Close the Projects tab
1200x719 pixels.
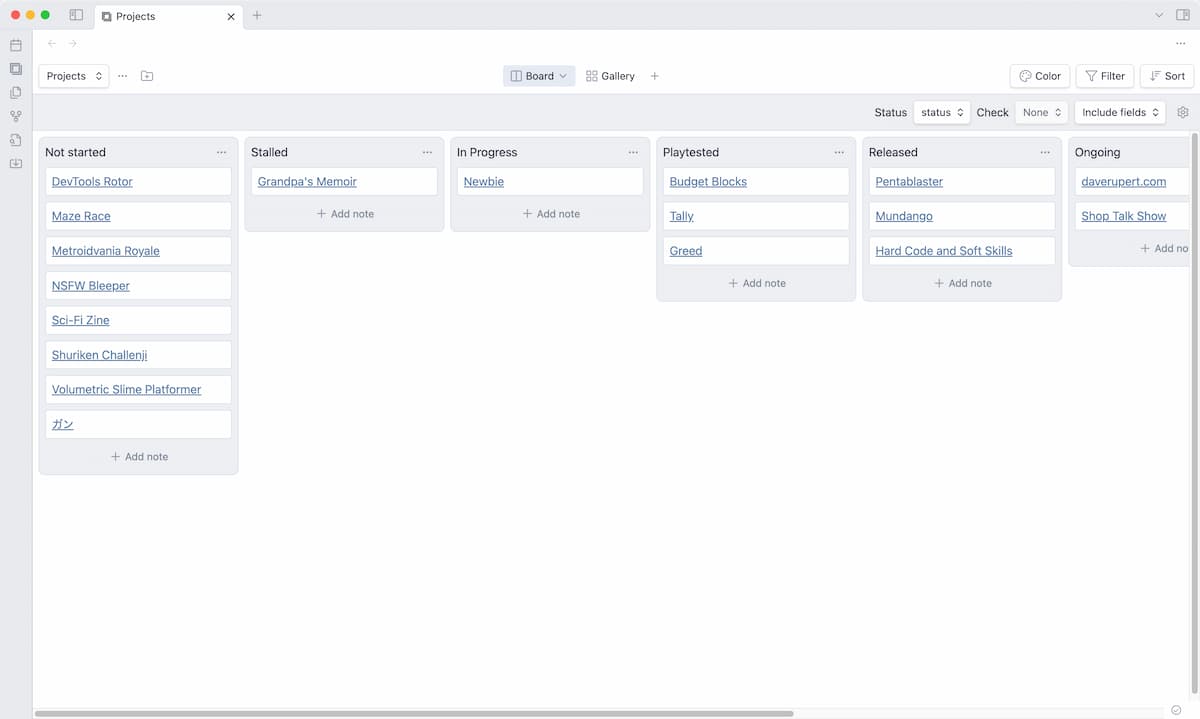point(231,17)
